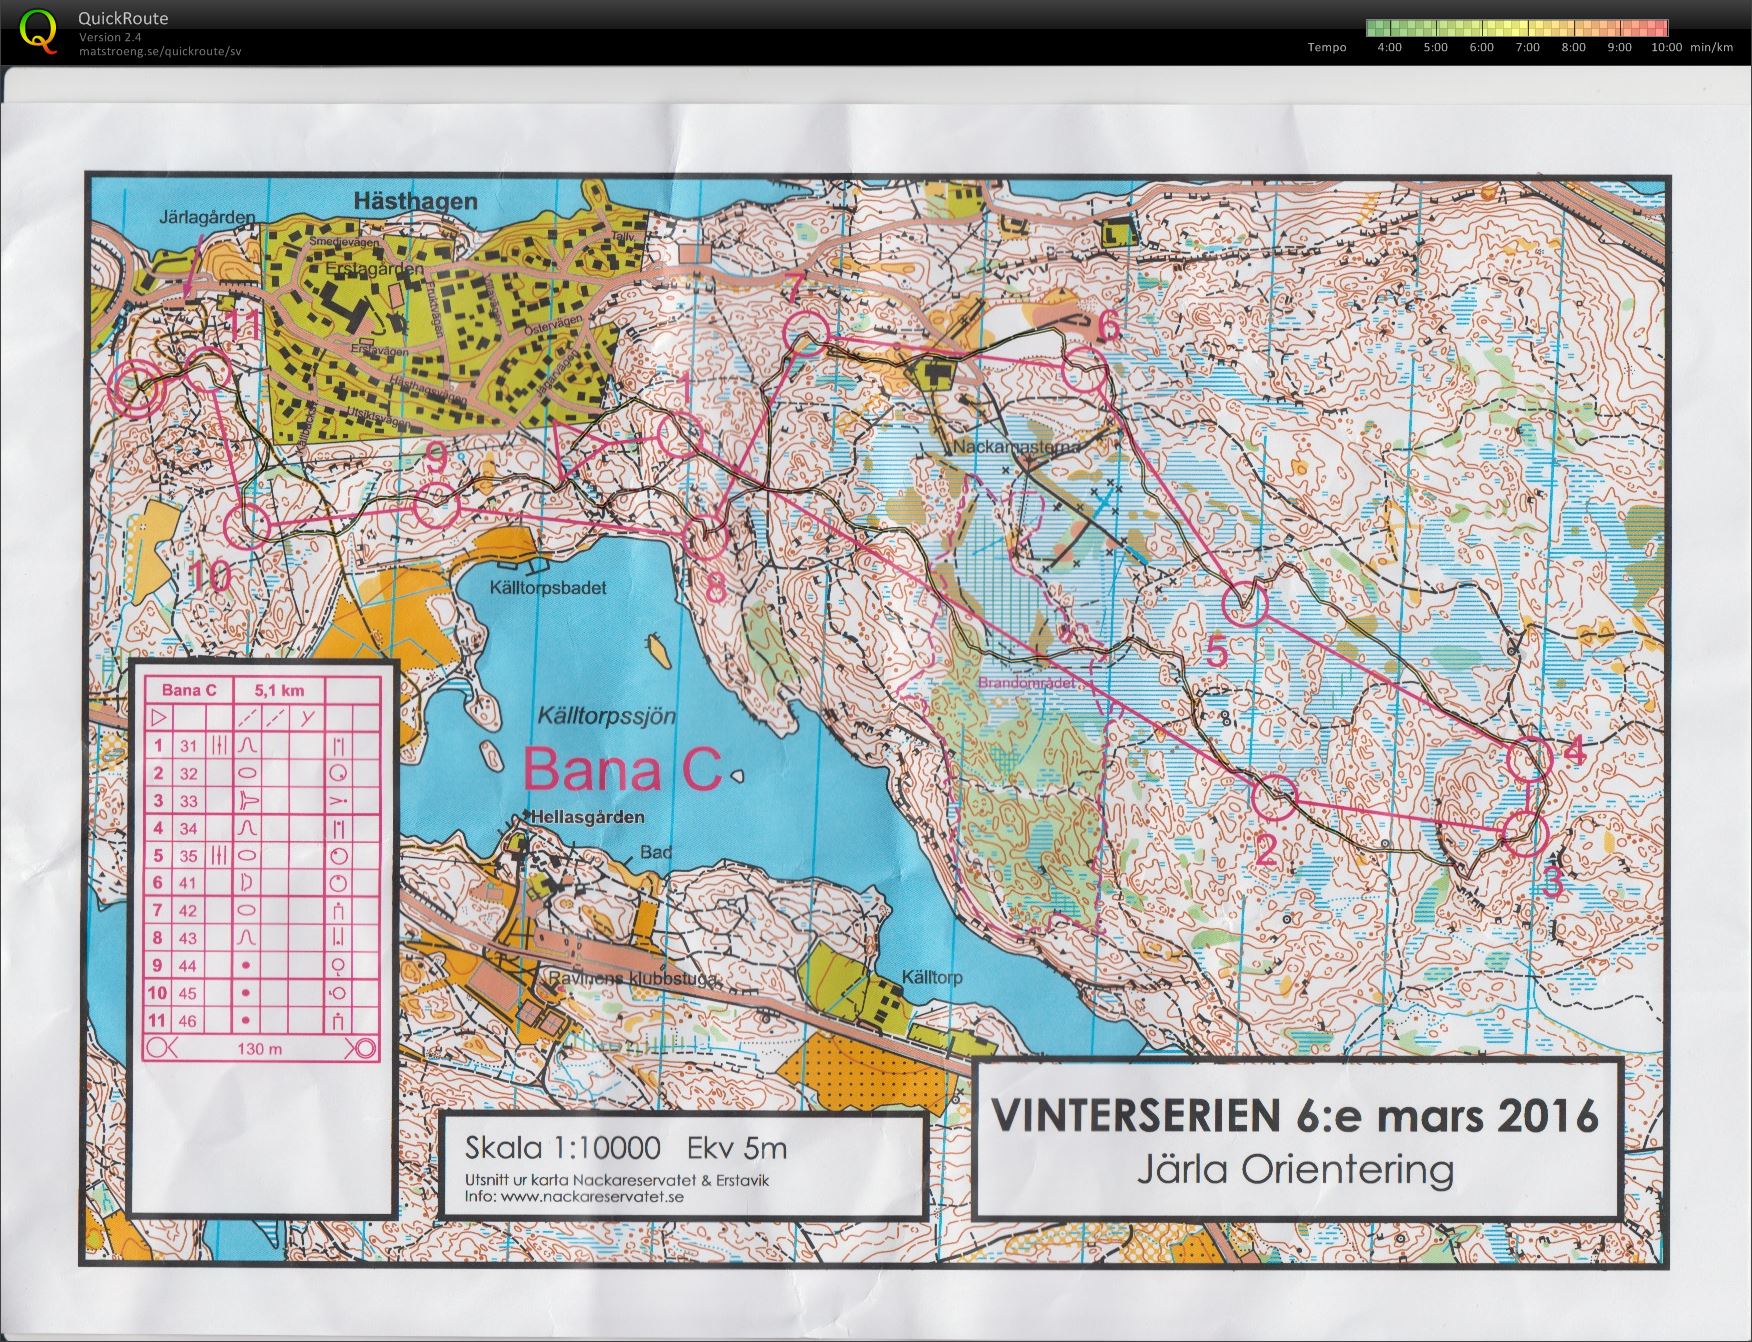Click control code 46 in the description table
The width and height of the screenshot is (1752, 1342).
[x=189, y=1021]
